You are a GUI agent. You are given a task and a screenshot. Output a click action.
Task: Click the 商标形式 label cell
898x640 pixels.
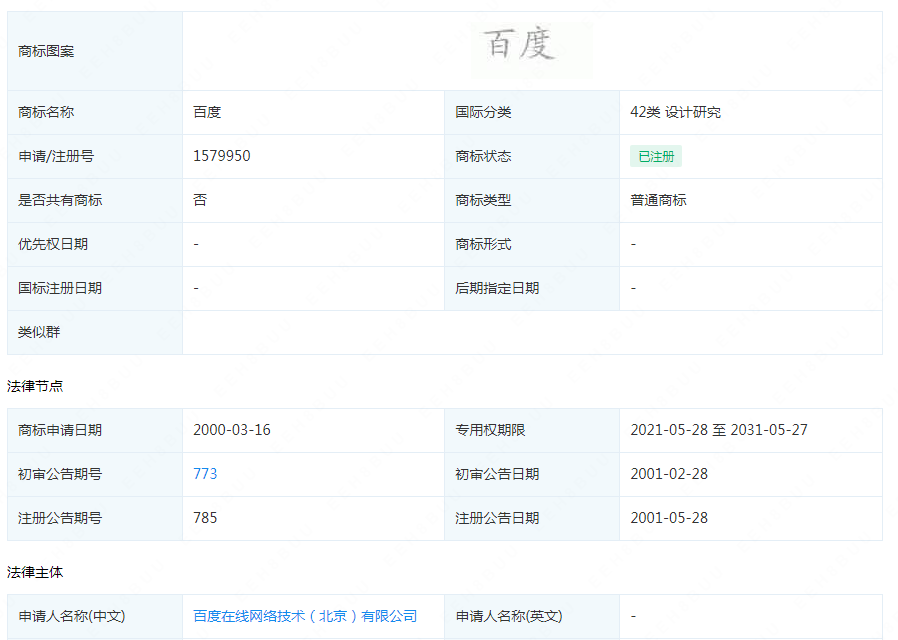tap(532, 244)
